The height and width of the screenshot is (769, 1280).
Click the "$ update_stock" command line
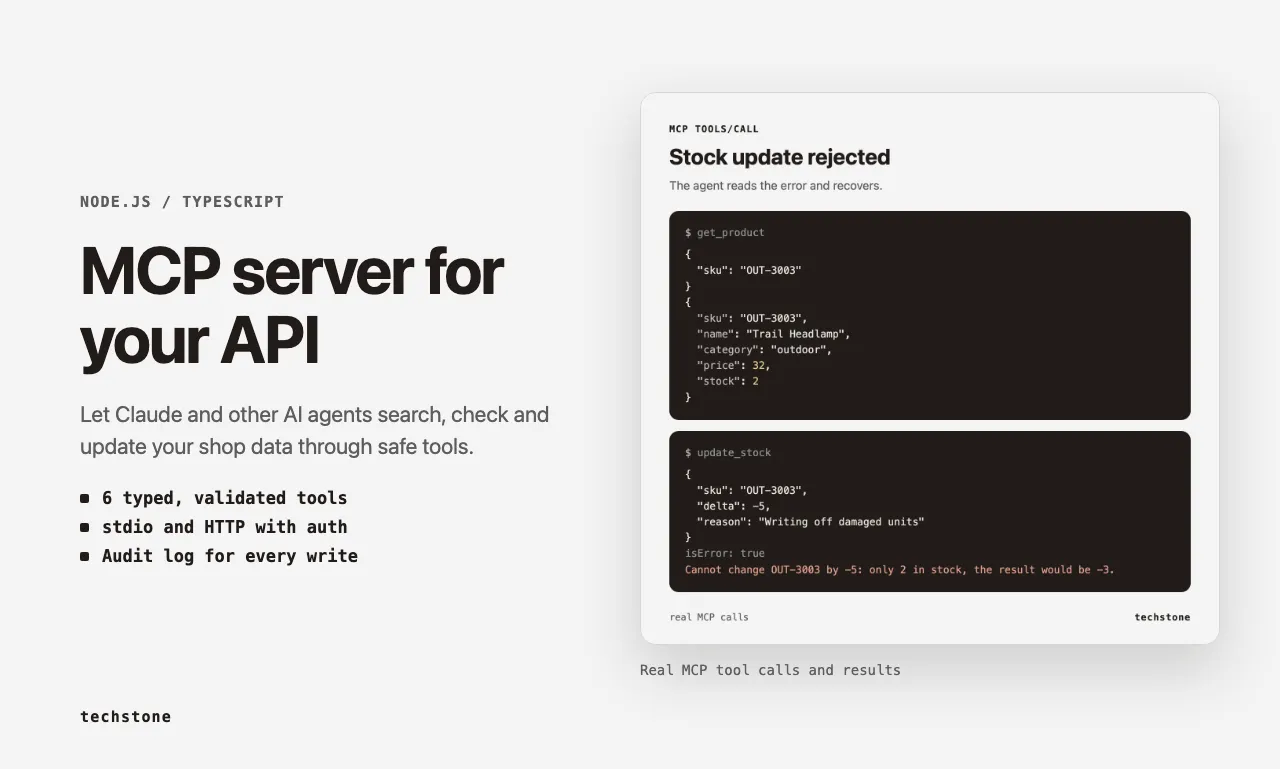728,453
